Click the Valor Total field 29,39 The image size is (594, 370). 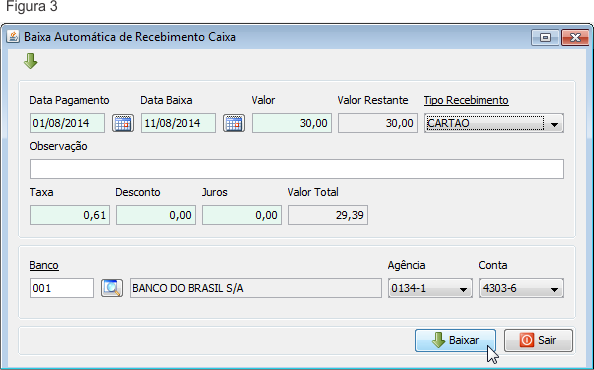coord(328,215)
